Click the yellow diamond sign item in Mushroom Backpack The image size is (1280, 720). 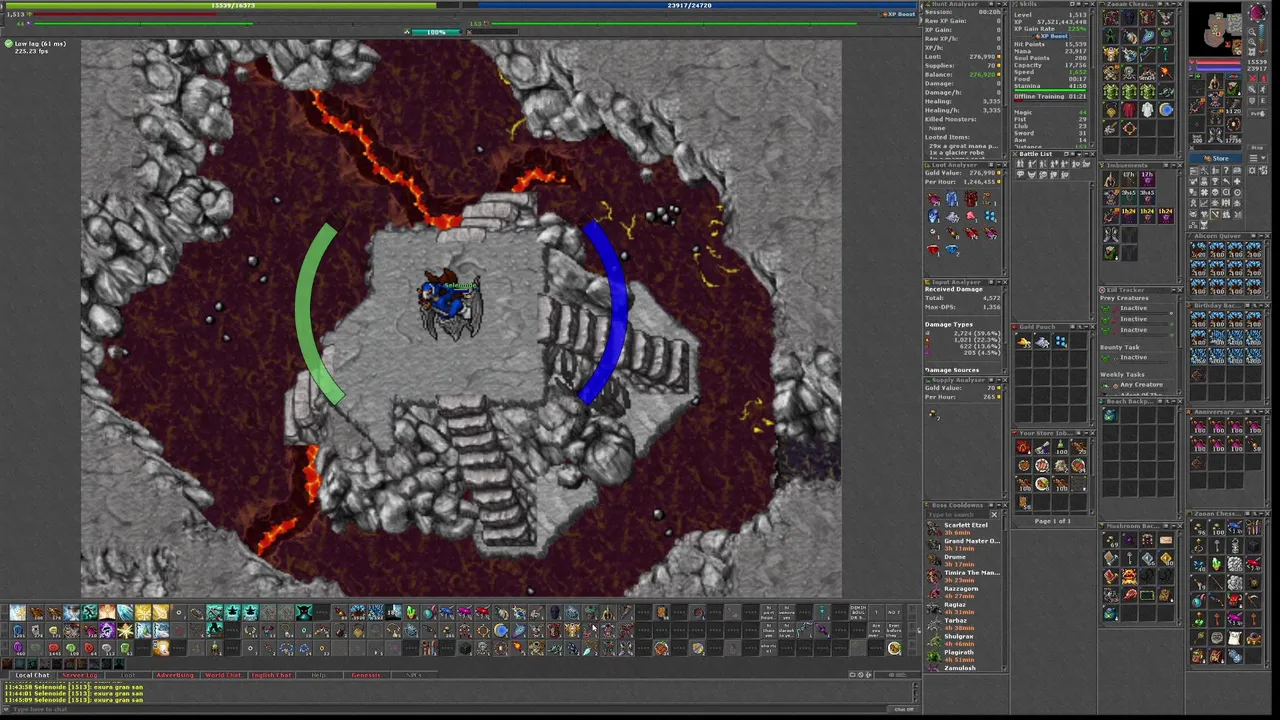pyautogui.click(x=1165, y=558)
